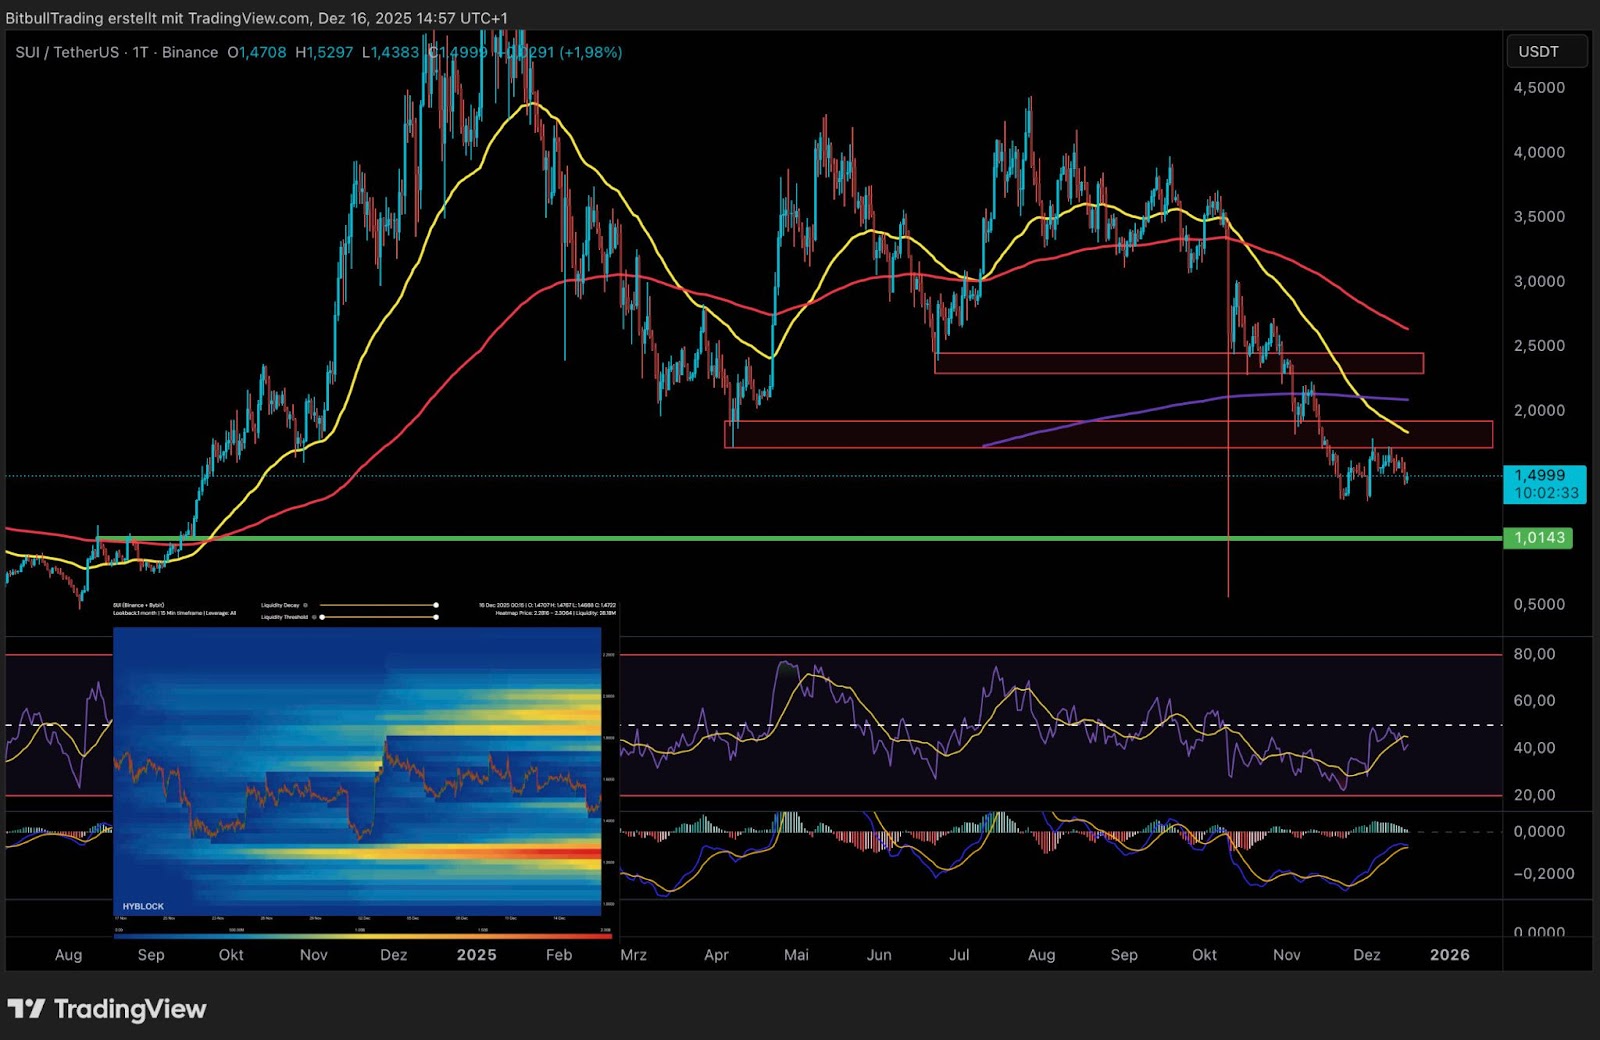
Task: Click the bold 2025 label on the time axis
Action: [x=476, y=955]
